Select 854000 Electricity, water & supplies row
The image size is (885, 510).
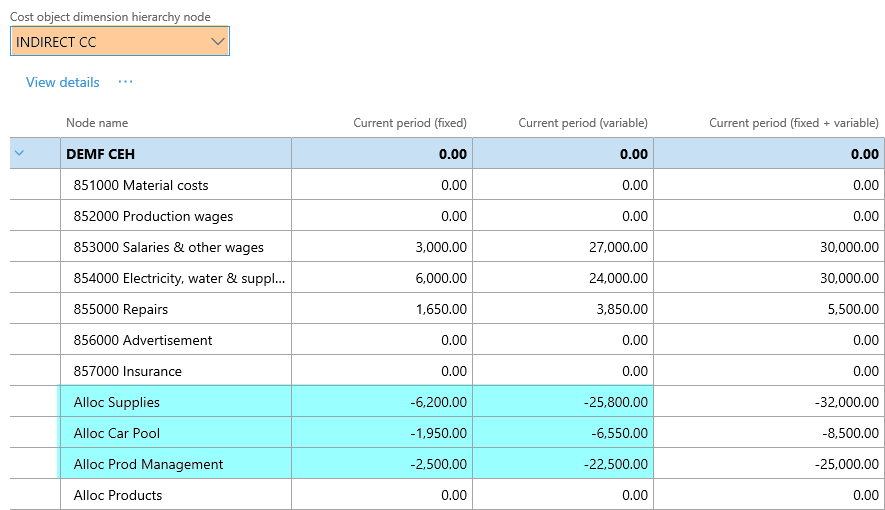point(179,278)
